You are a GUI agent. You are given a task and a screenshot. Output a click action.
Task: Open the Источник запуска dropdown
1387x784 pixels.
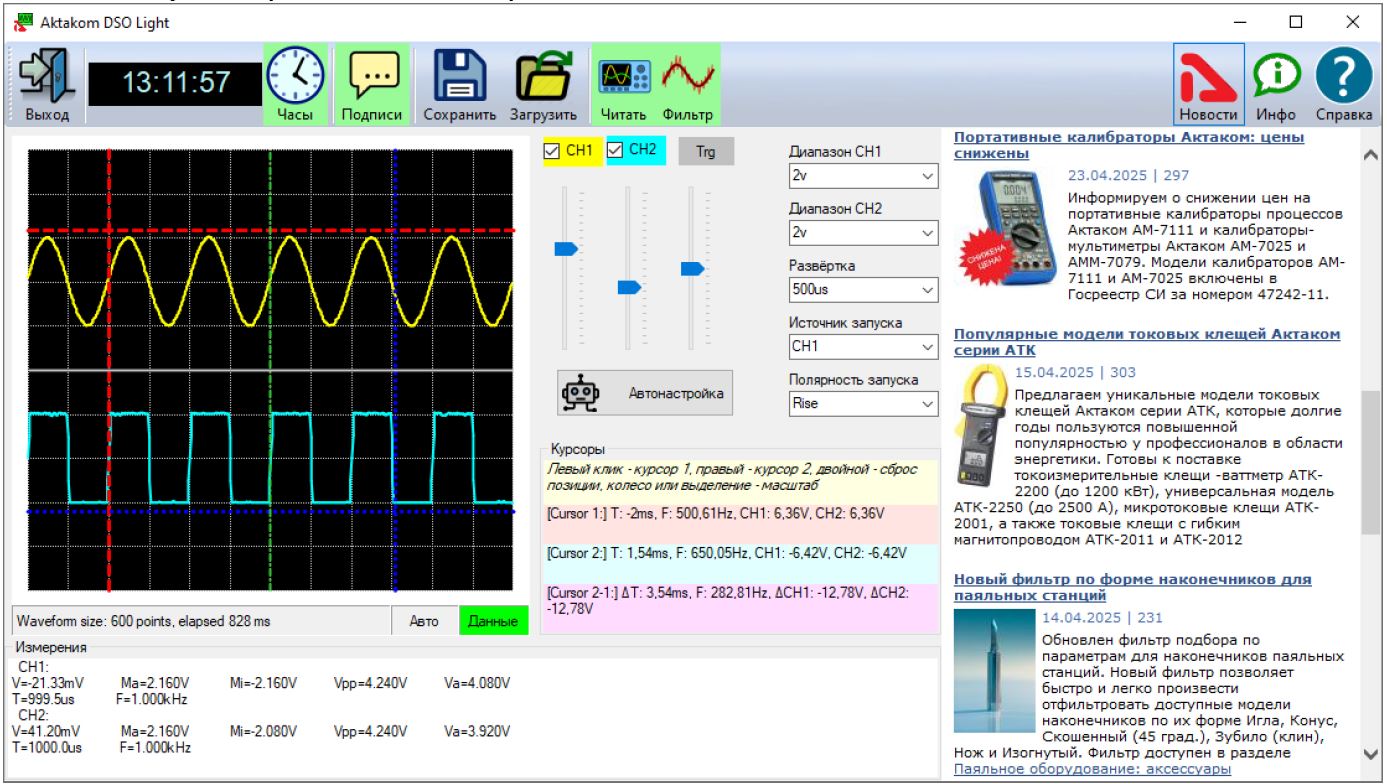coord(862,347)
